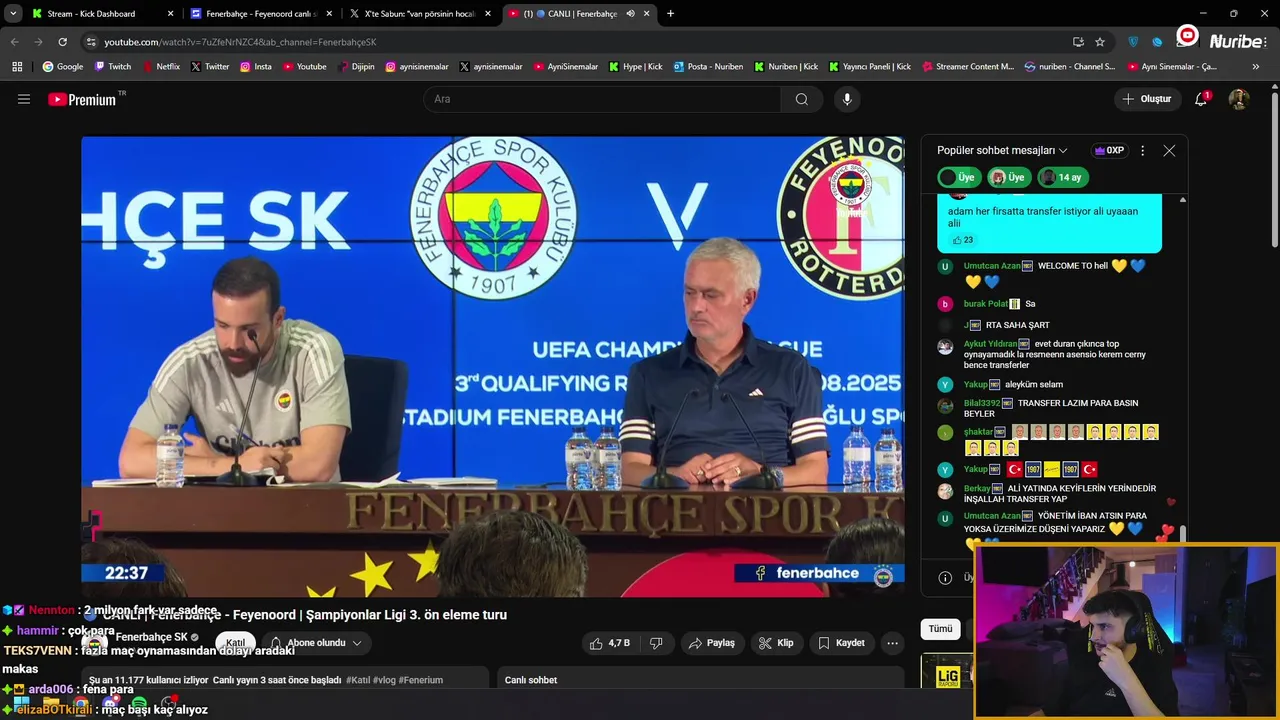The image size is (1280, 720).
Task: Show more bookmarks with double chevron
Action: coord(1256,67)
